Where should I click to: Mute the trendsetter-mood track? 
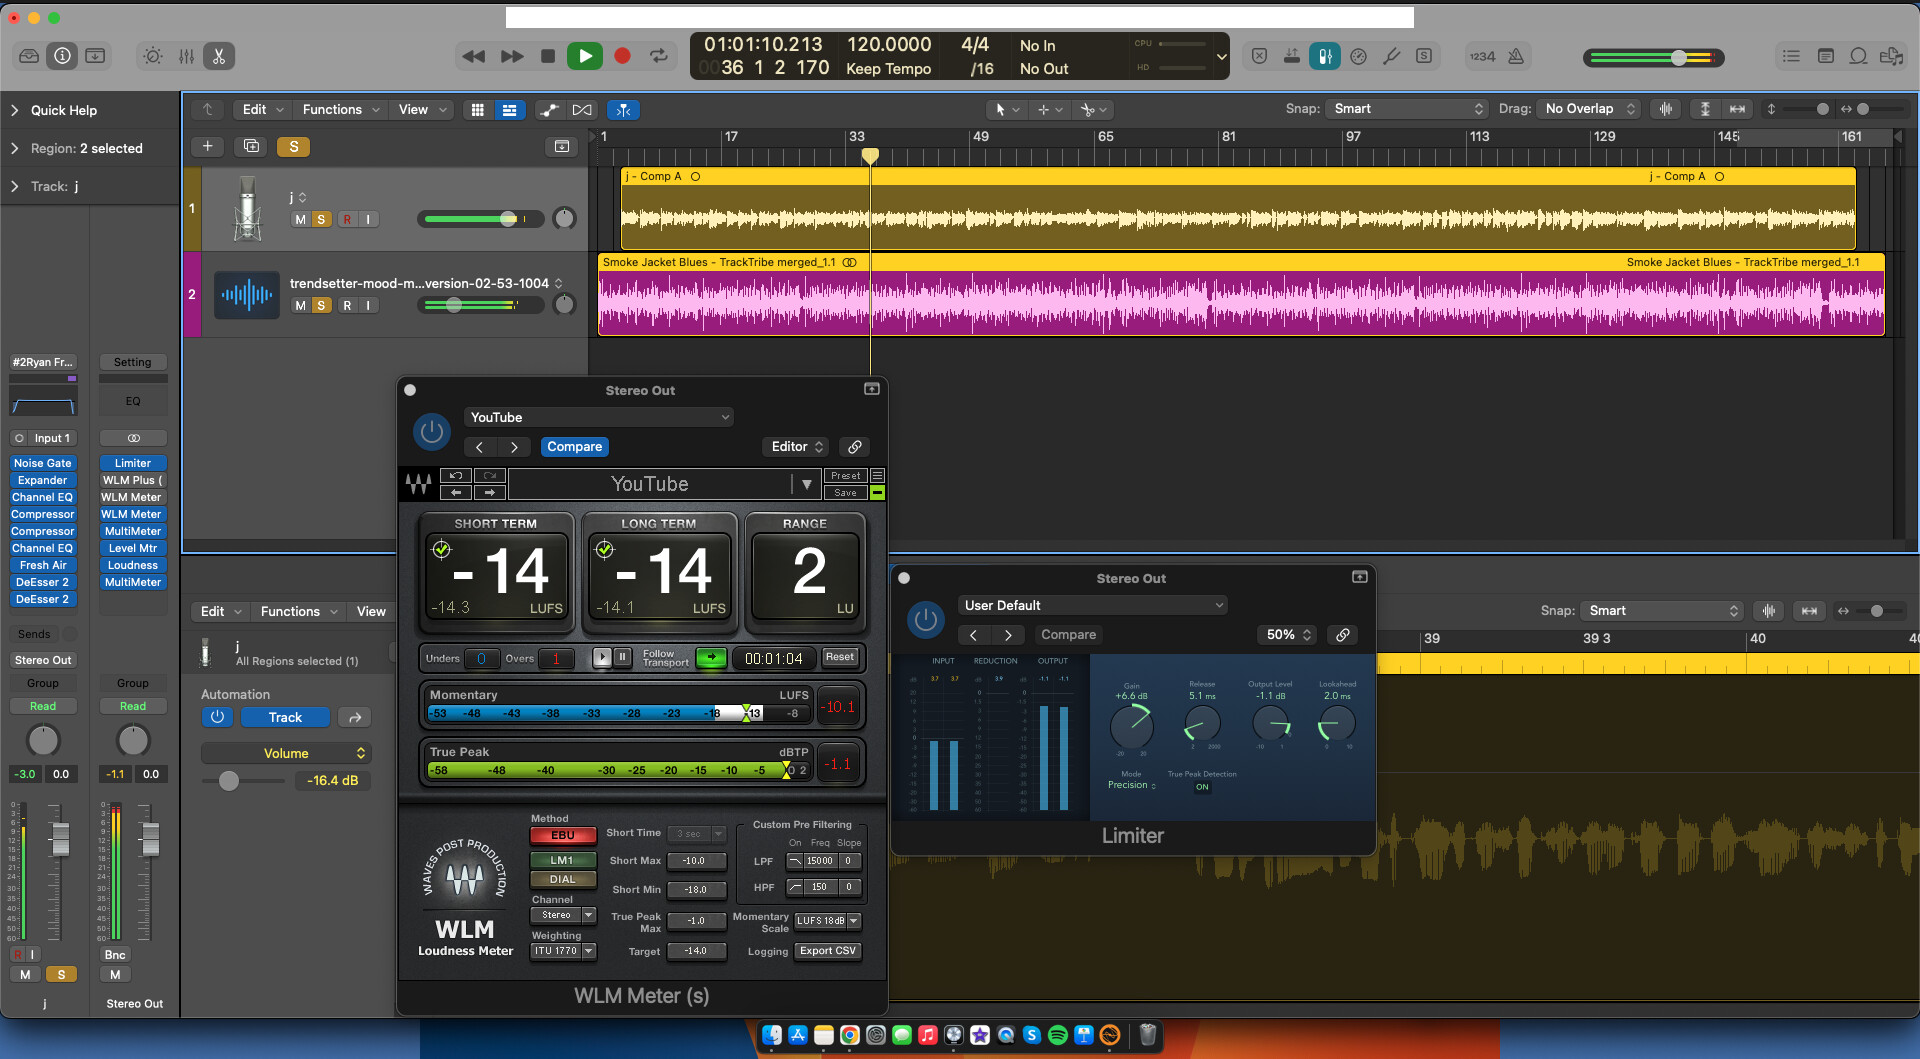coord(300,305)
